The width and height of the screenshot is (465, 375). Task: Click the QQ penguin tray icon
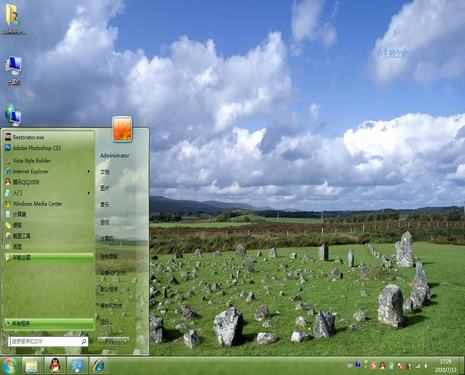(x=382, y=365)
